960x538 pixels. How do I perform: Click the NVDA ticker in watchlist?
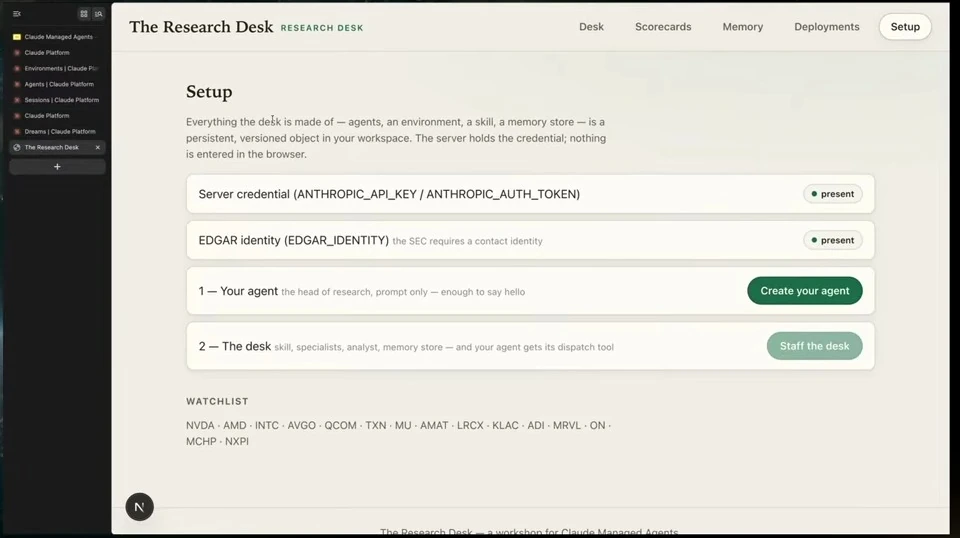tap(200, 425)
